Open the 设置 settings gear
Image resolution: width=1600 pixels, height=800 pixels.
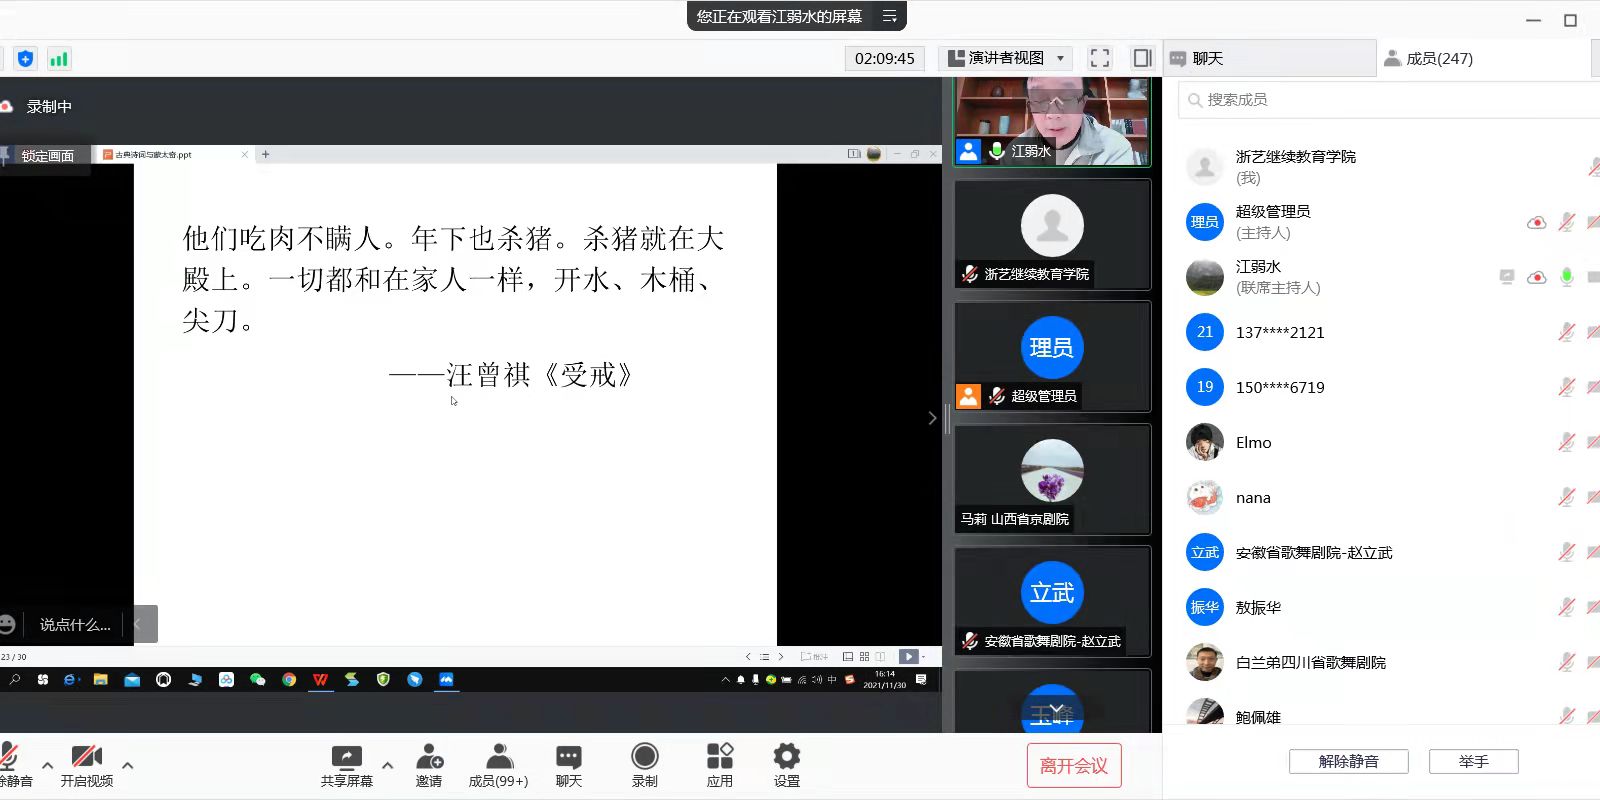pos(786,758)
